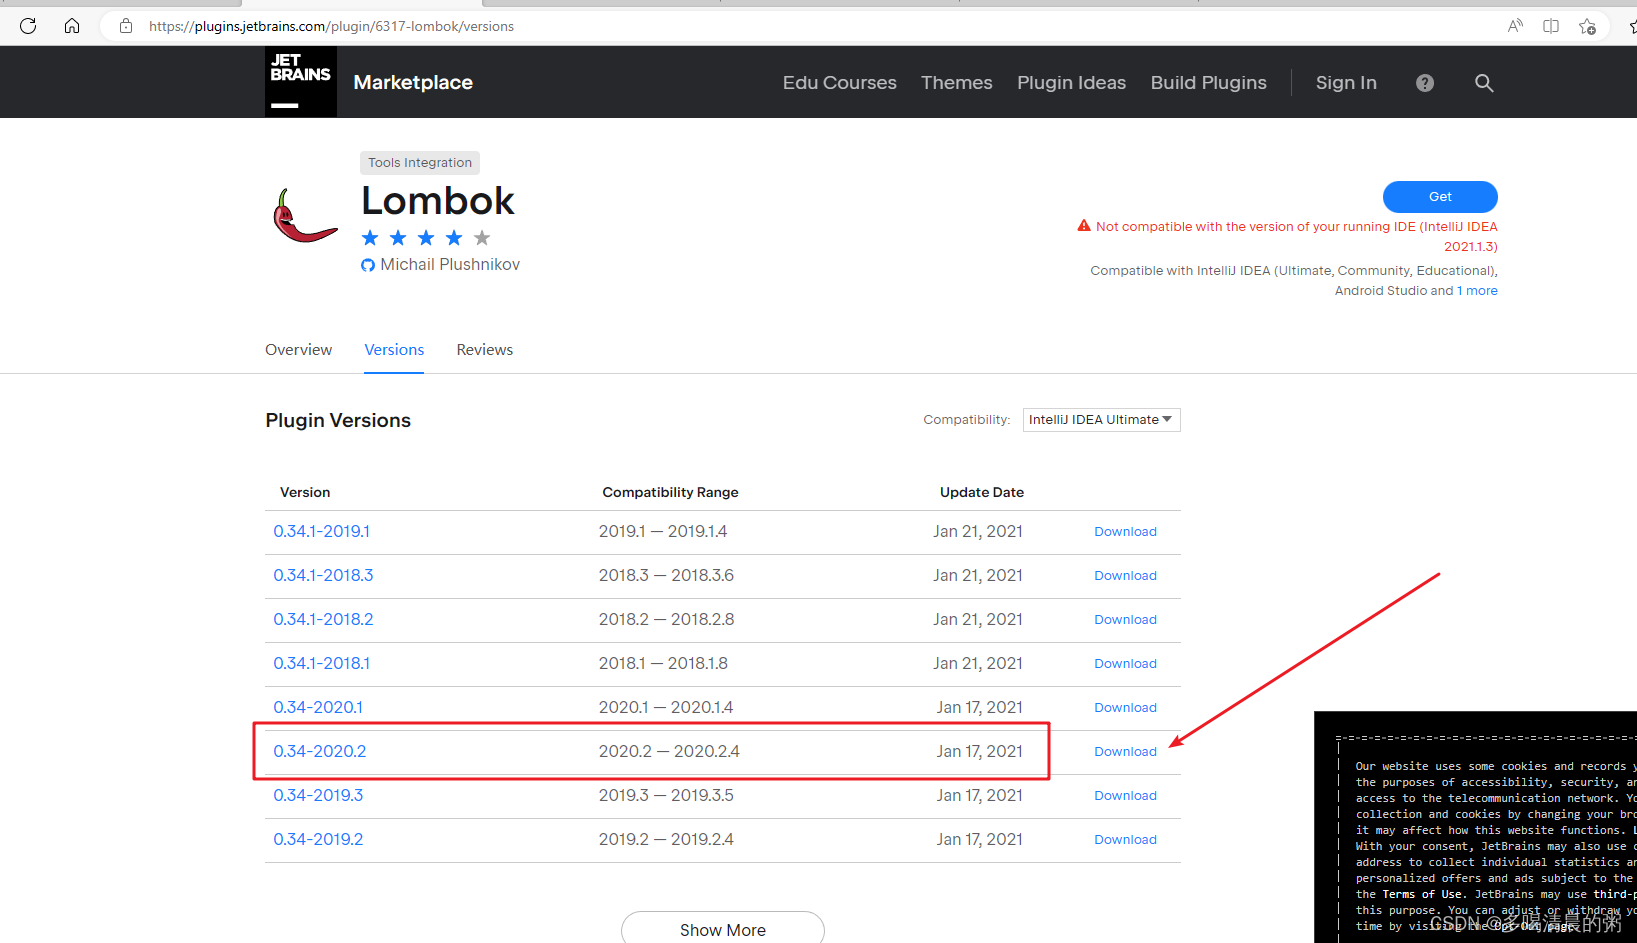
Task: Open Michail Plushnikov author link
Action: (x=450, y=265)
